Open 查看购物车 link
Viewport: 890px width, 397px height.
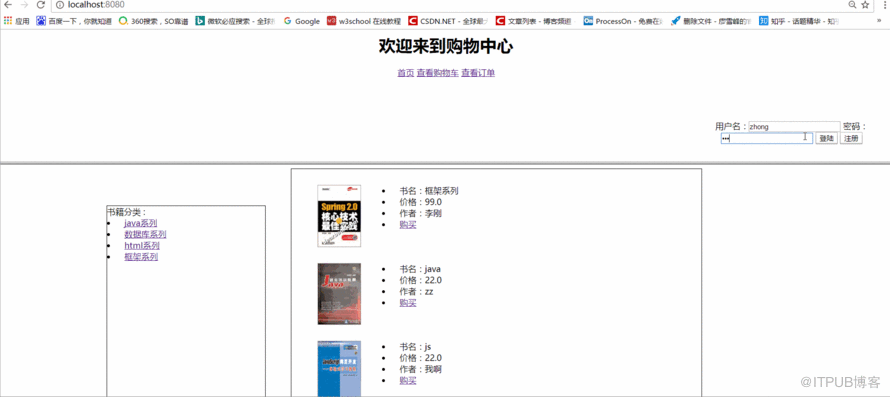438,73
